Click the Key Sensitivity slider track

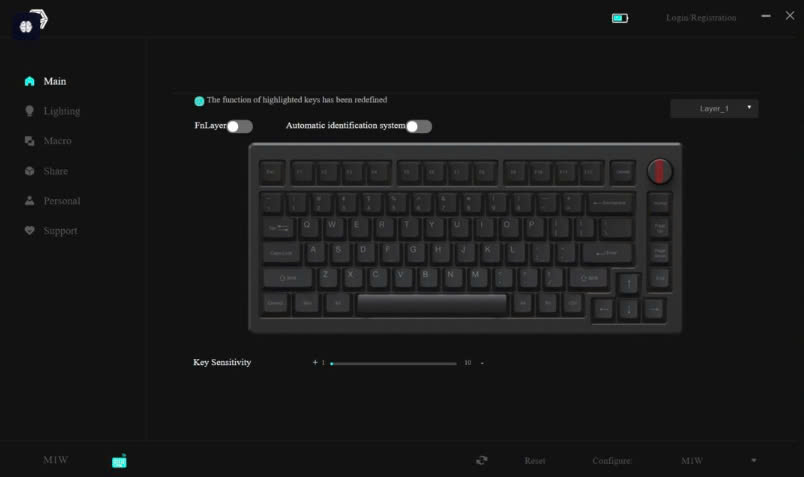tap(394, 363)
